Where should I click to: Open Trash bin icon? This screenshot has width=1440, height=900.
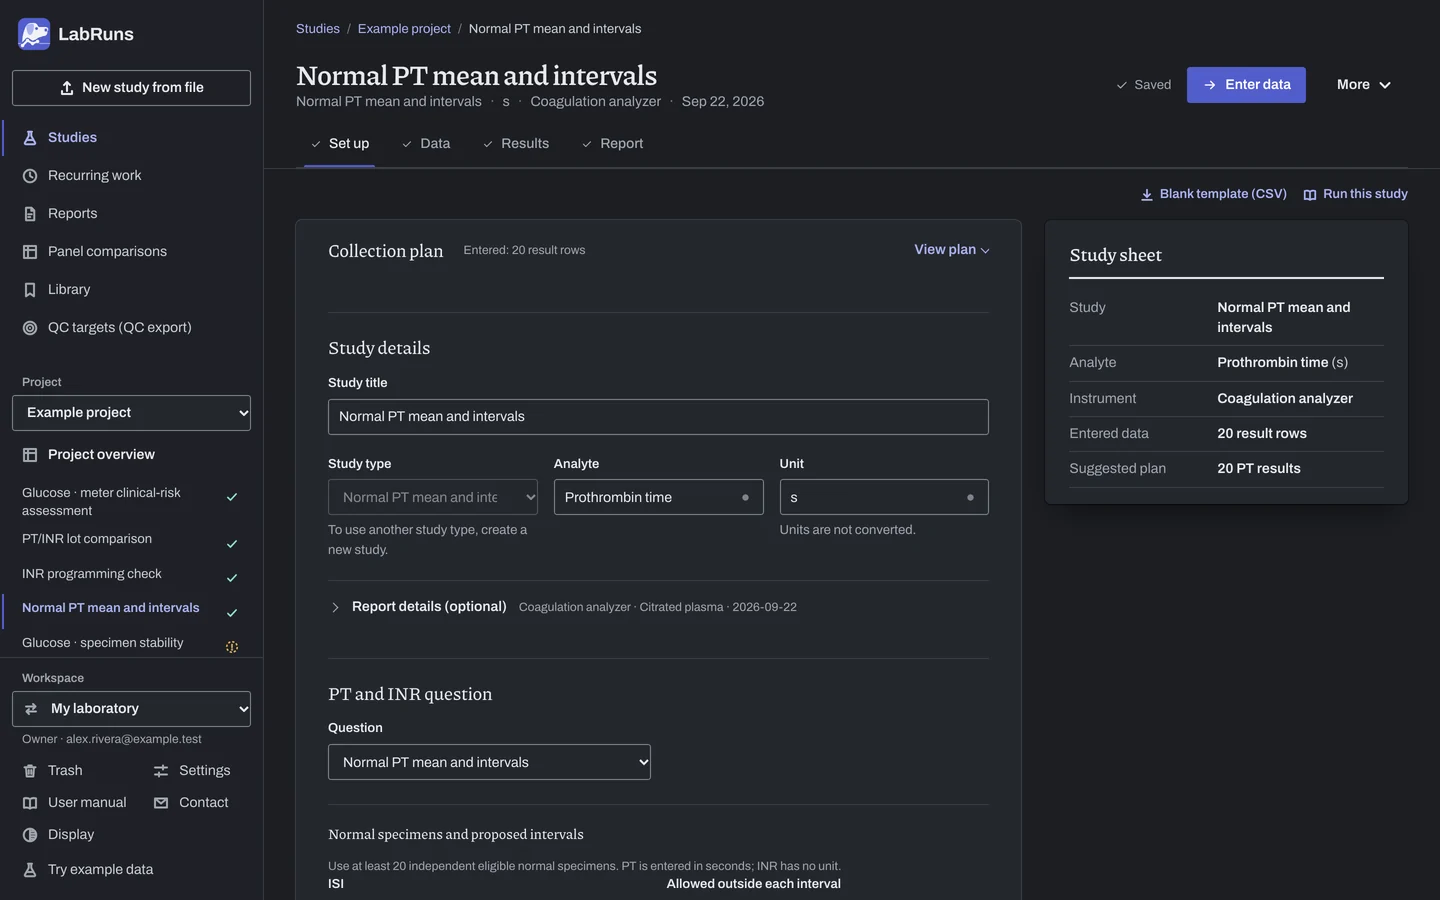pyautogui.click(x=30, y=771)
